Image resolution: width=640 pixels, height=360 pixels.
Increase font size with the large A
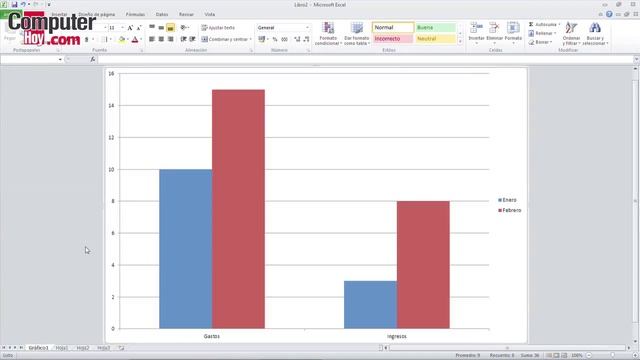point(130,28)
